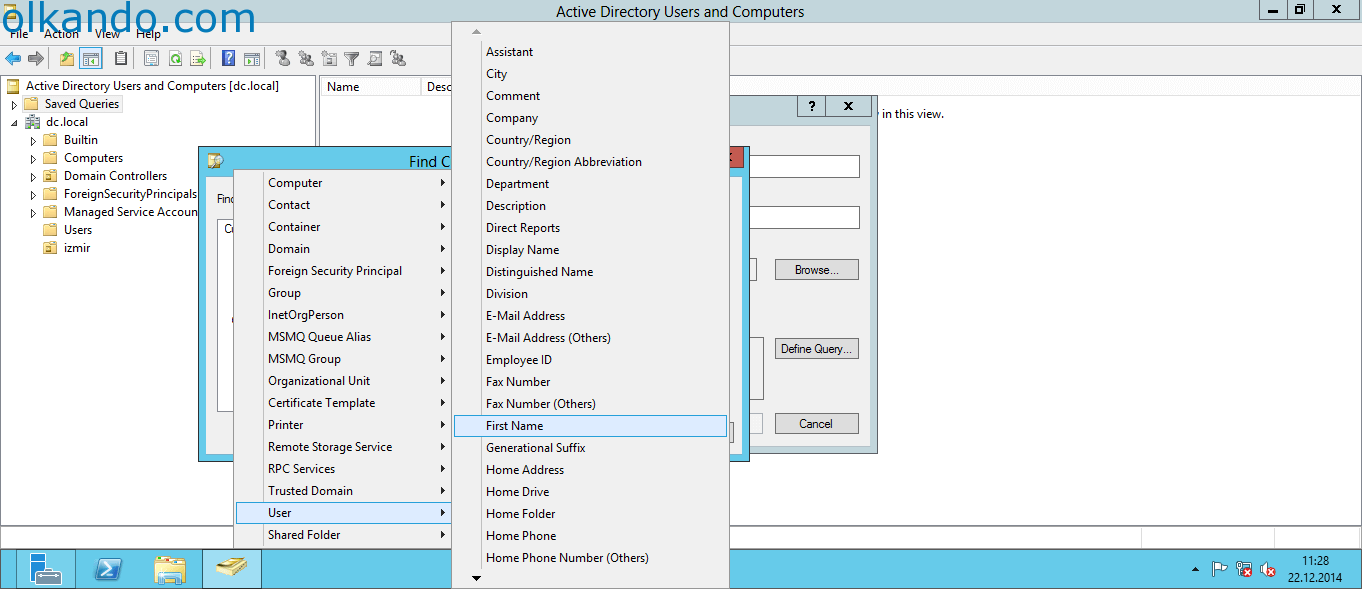Click the Find objects magnifier icon

375,59
